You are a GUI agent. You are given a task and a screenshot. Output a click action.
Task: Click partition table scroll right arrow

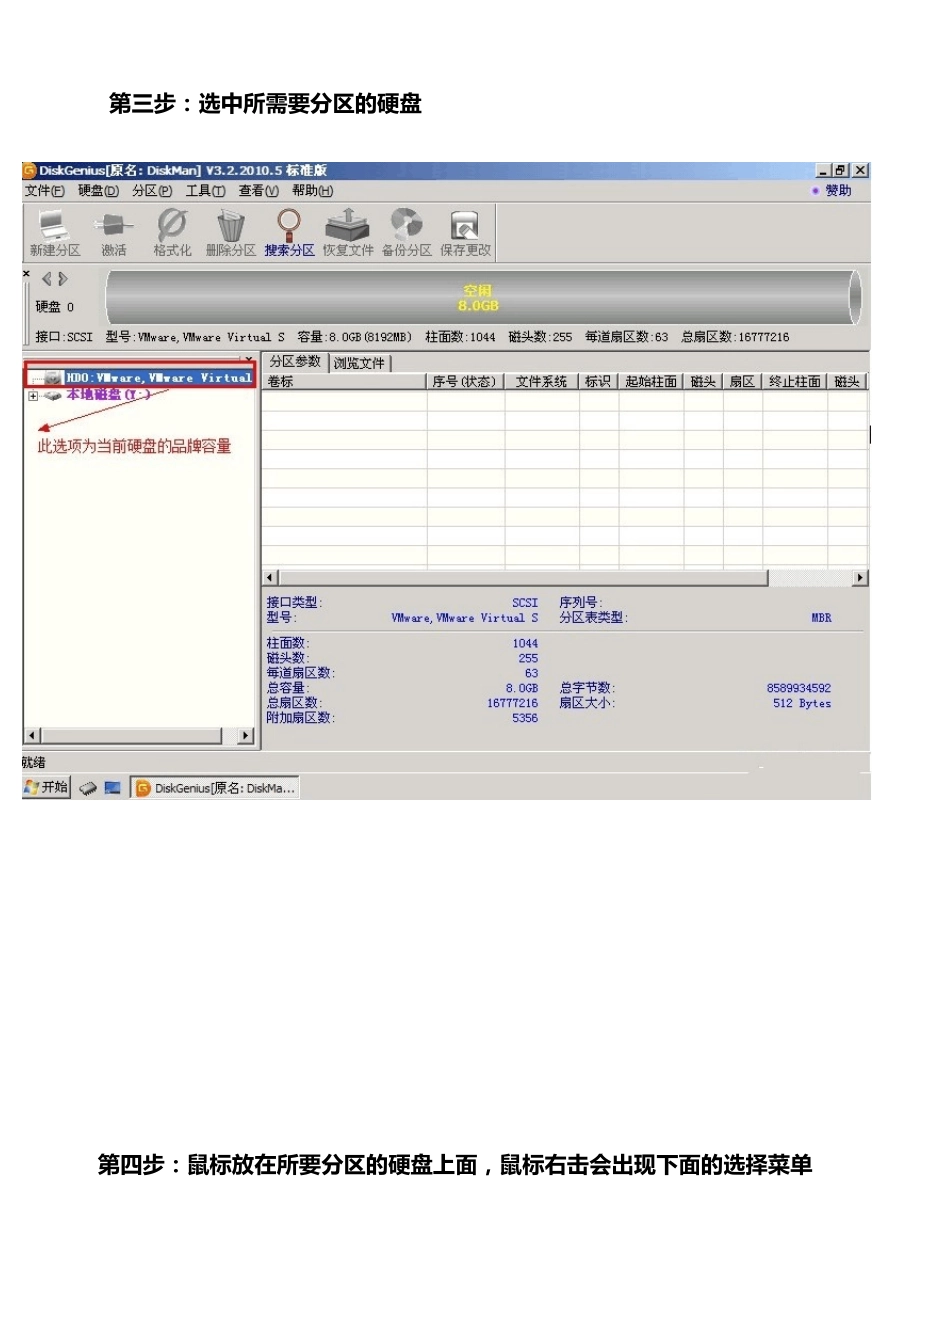click(x=860, y=578)
